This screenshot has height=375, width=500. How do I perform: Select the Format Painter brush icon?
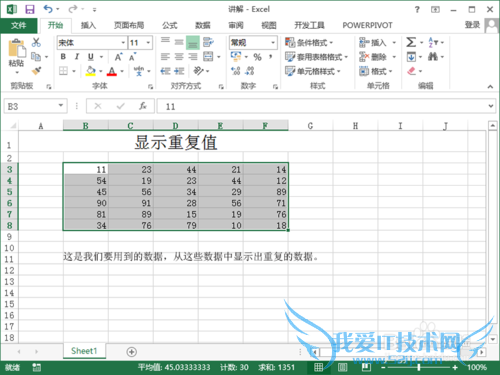(36, 71)
